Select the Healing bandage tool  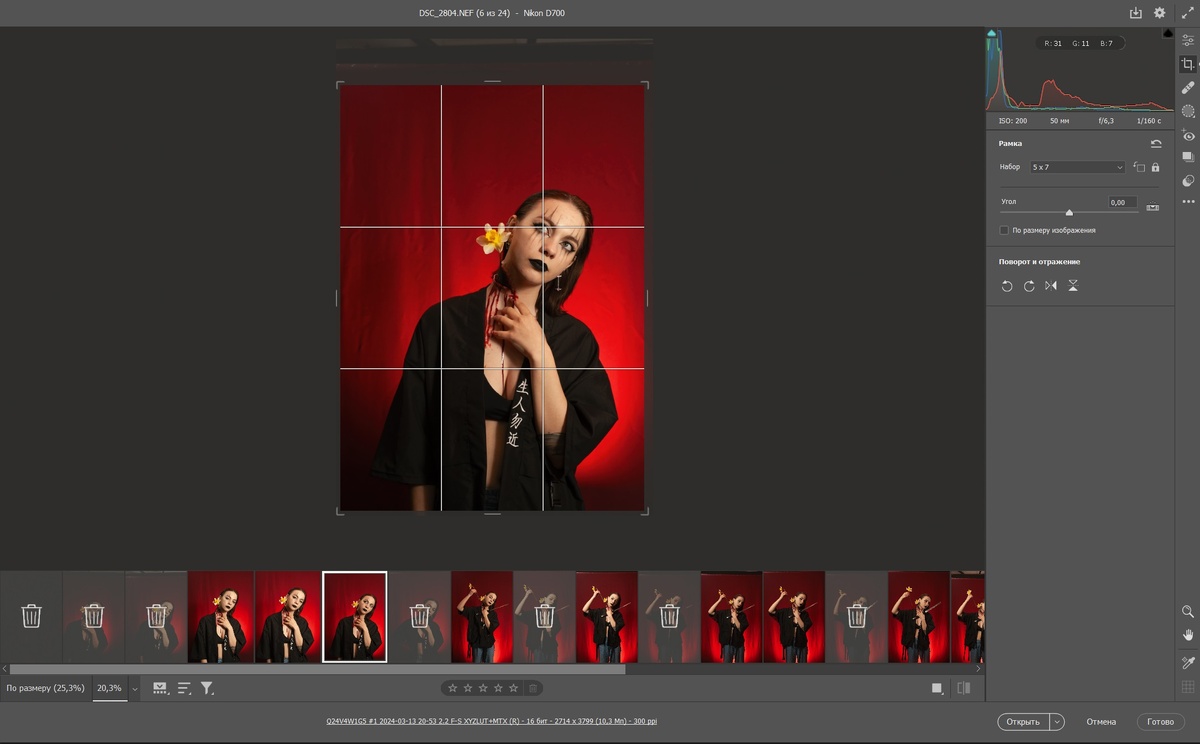[1188, 88]
